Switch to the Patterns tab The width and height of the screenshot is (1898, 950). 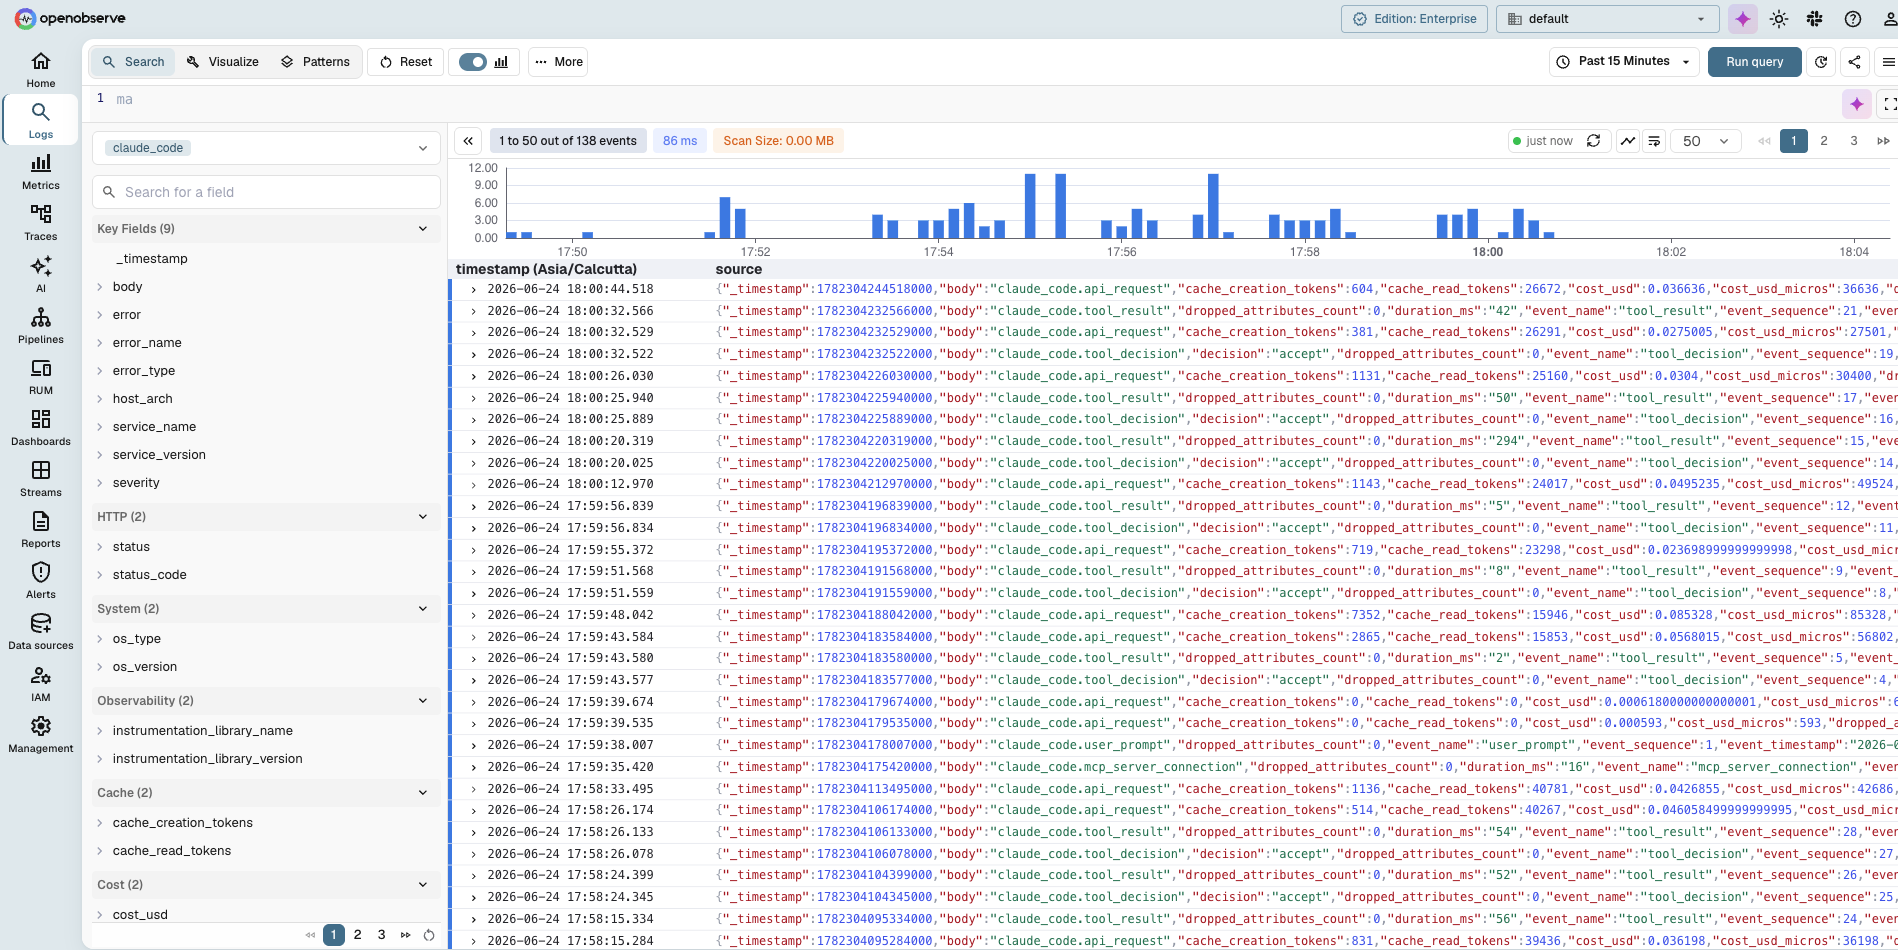pos(315,62)
